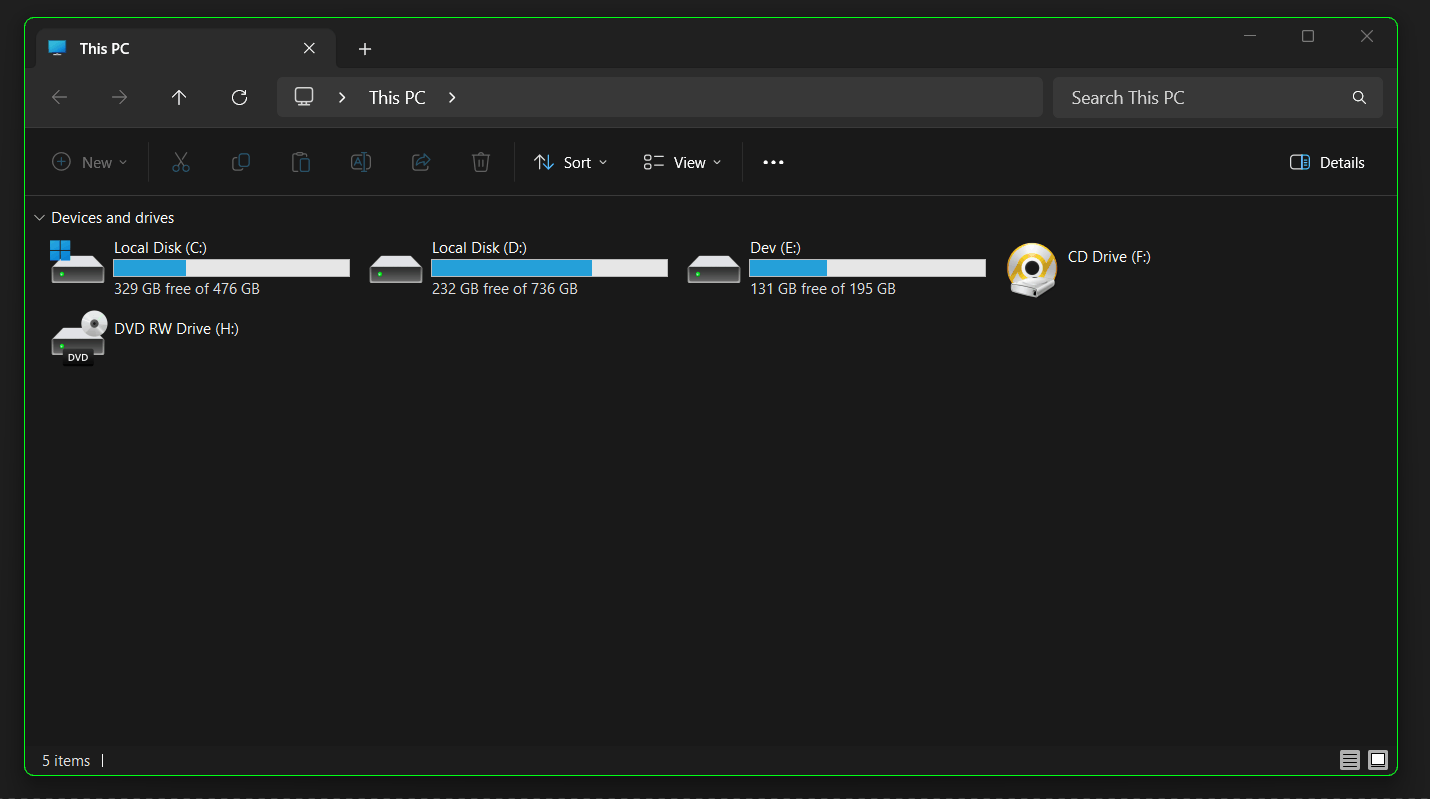Click the 'DVD RW Drive (H:)' label
Image resolution: width=1430 pixels, height=799 pixels.
point(176,329)
